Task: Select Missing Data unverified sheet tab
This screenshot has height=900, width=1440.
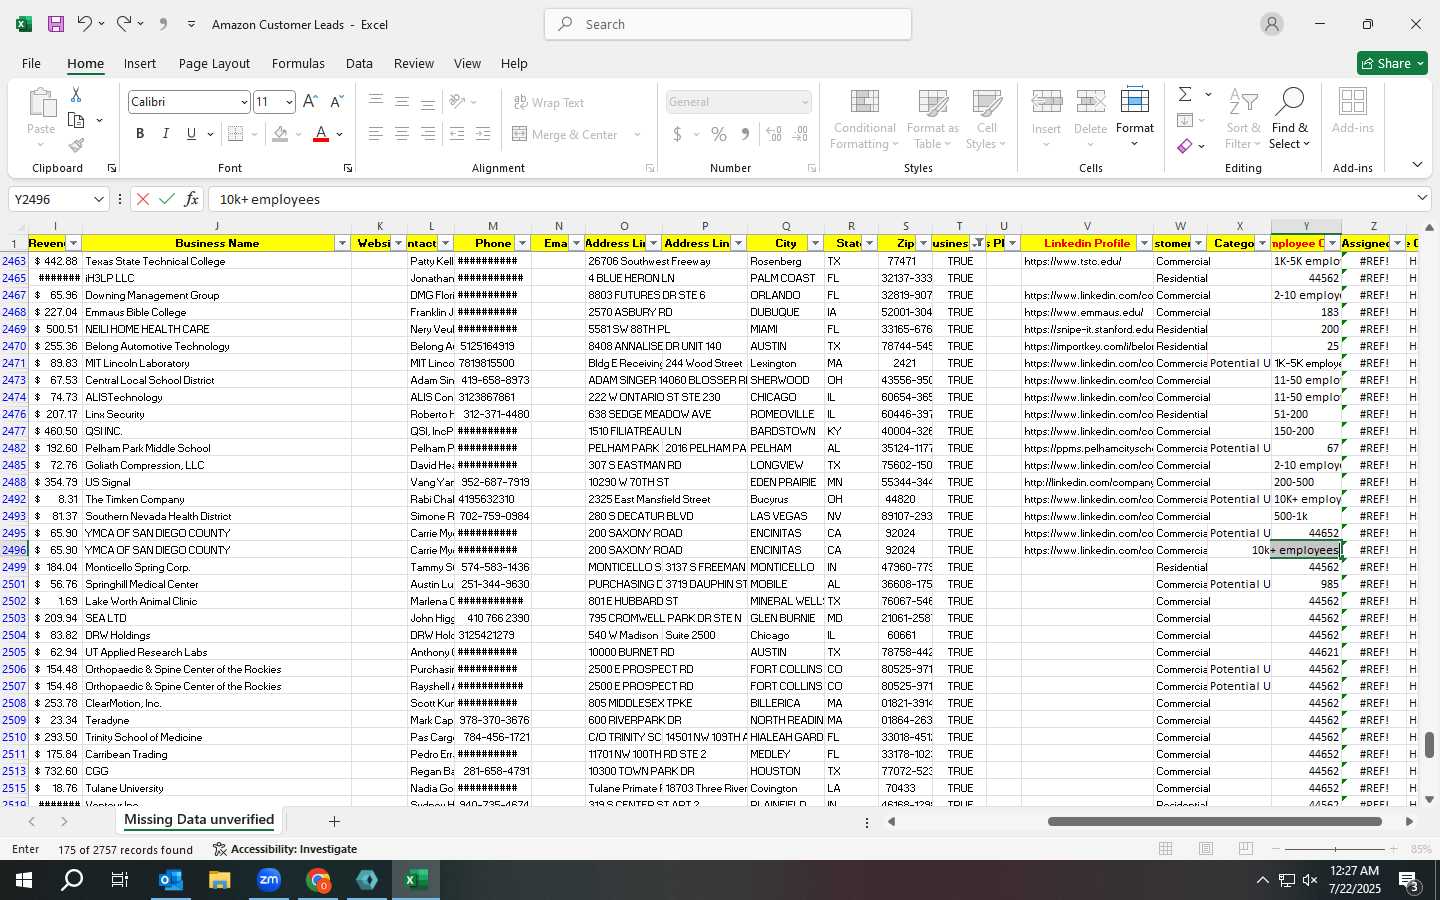Action: (198, 820)
